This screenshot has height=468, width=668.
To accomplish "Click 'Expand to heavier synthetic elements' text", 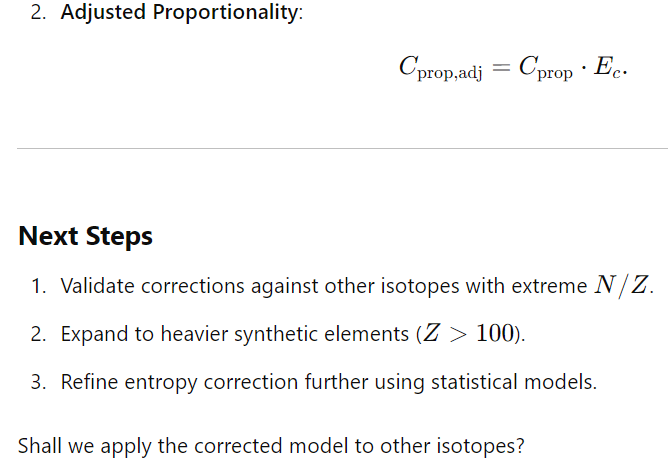I will point(235,334).
